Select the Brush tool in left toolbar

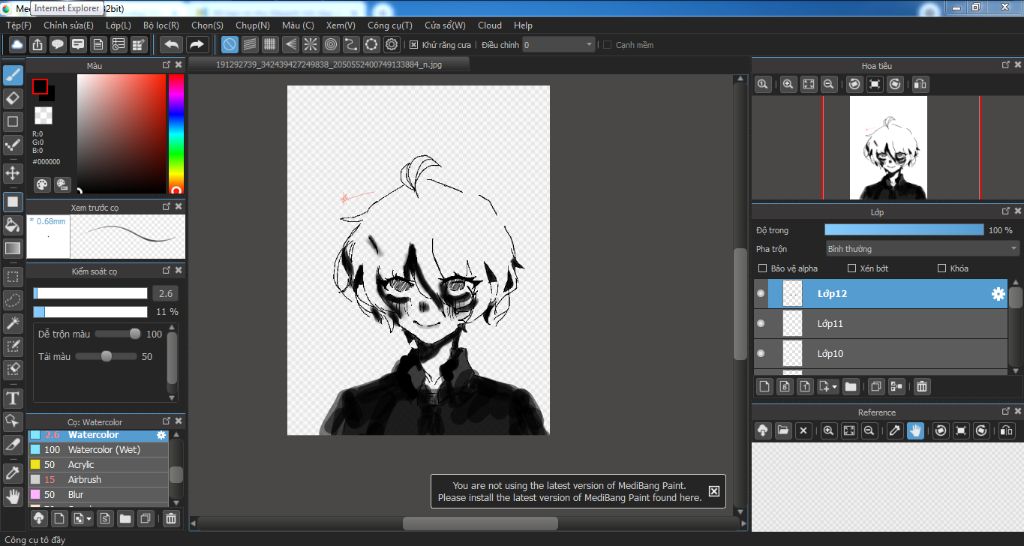(x=12, y=75)
